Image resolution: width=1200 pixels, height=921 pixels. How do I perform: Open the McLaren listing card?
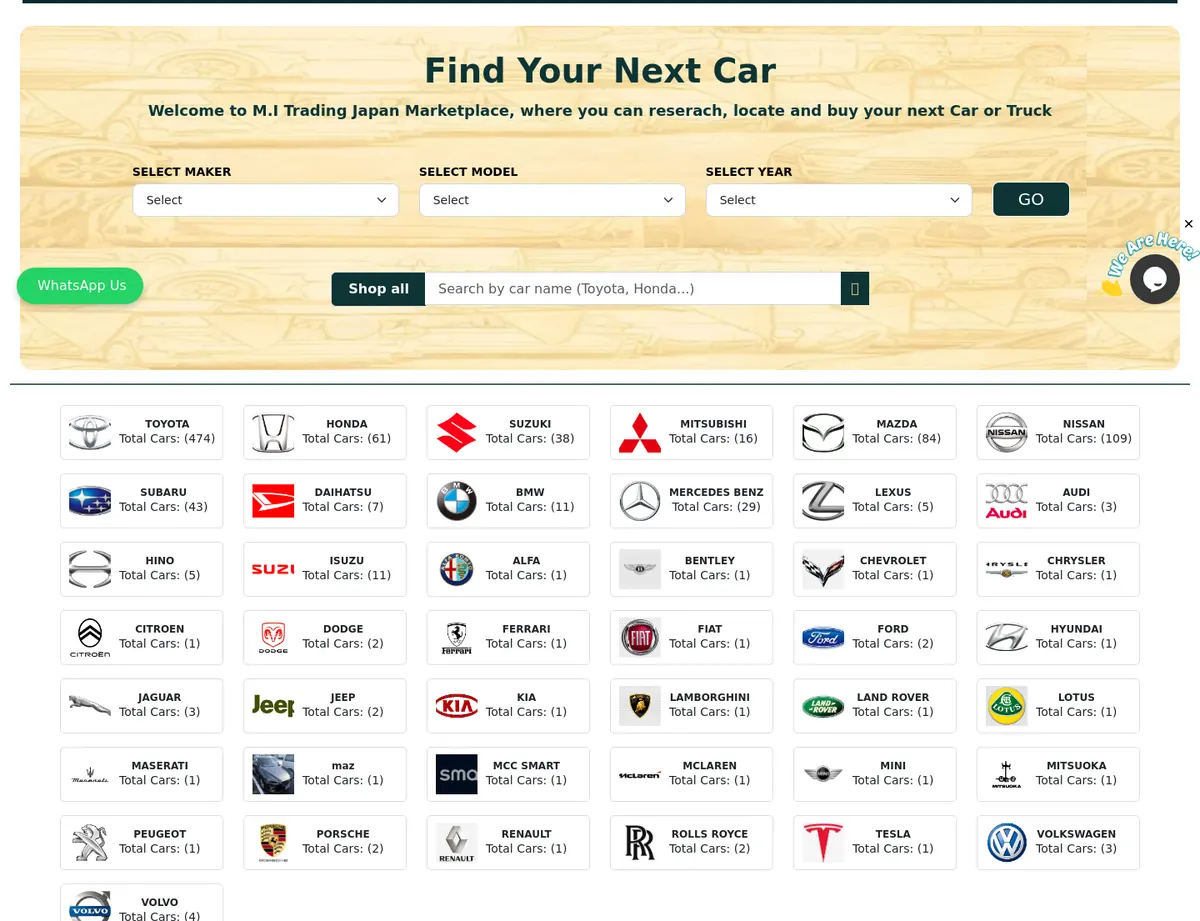coord(691,774)
